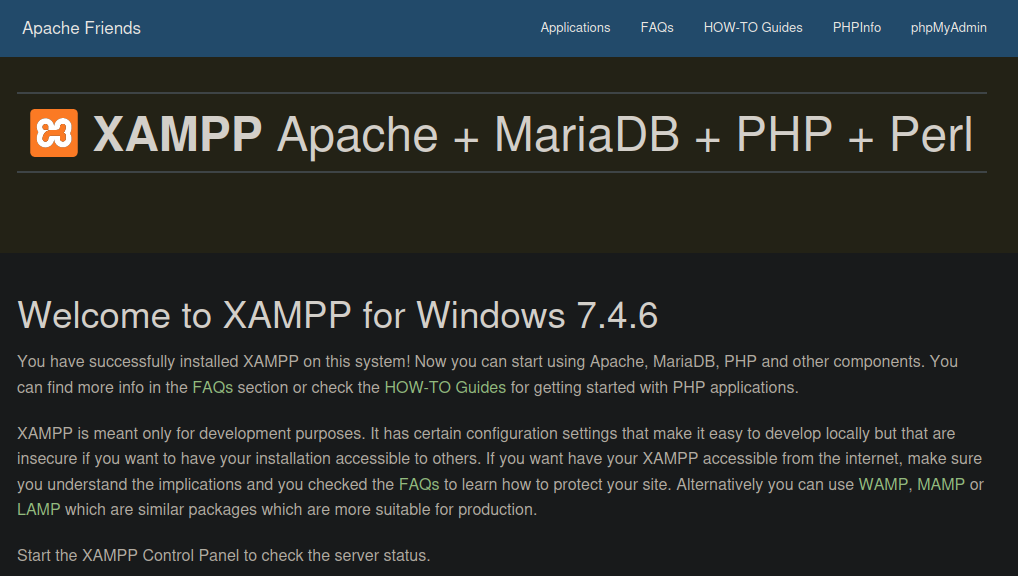Click the bold XAMPP word in banner
Image resolution: width=1018 pixels, height=576 pixels.
[177, 134]
